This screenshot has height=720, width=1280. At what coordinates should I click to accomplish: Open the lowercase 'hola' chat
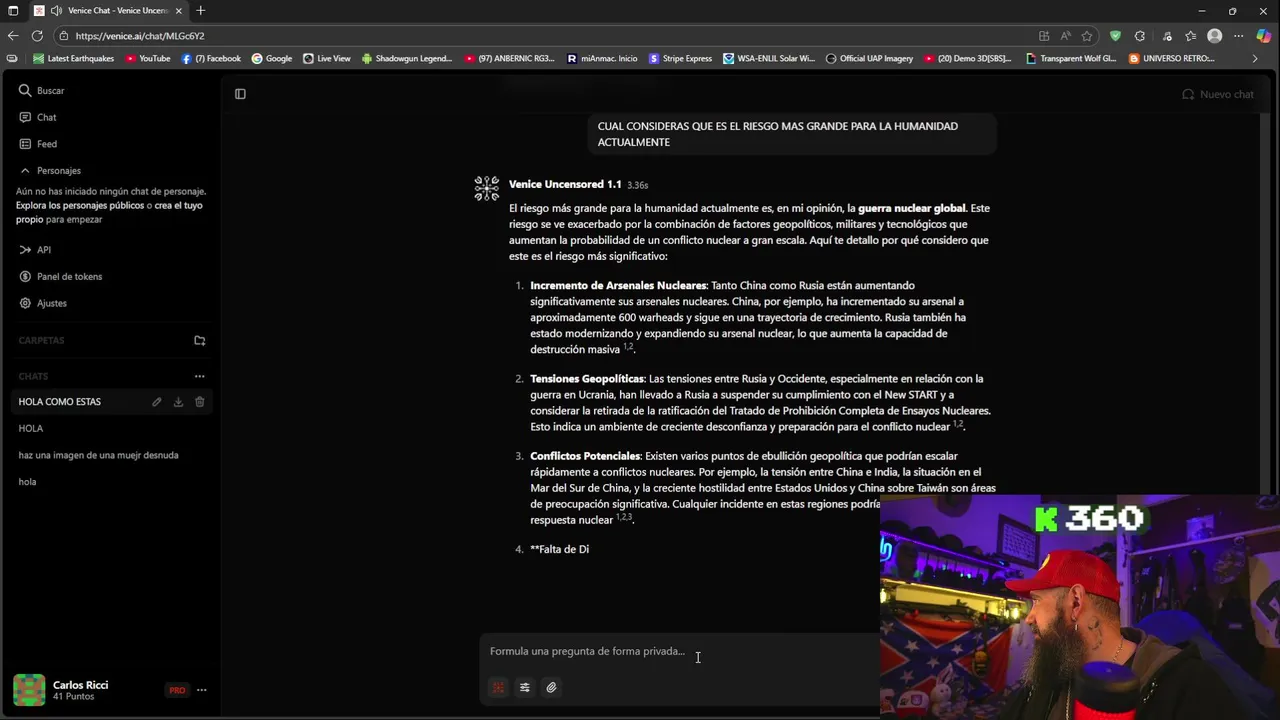pos(27,482)
